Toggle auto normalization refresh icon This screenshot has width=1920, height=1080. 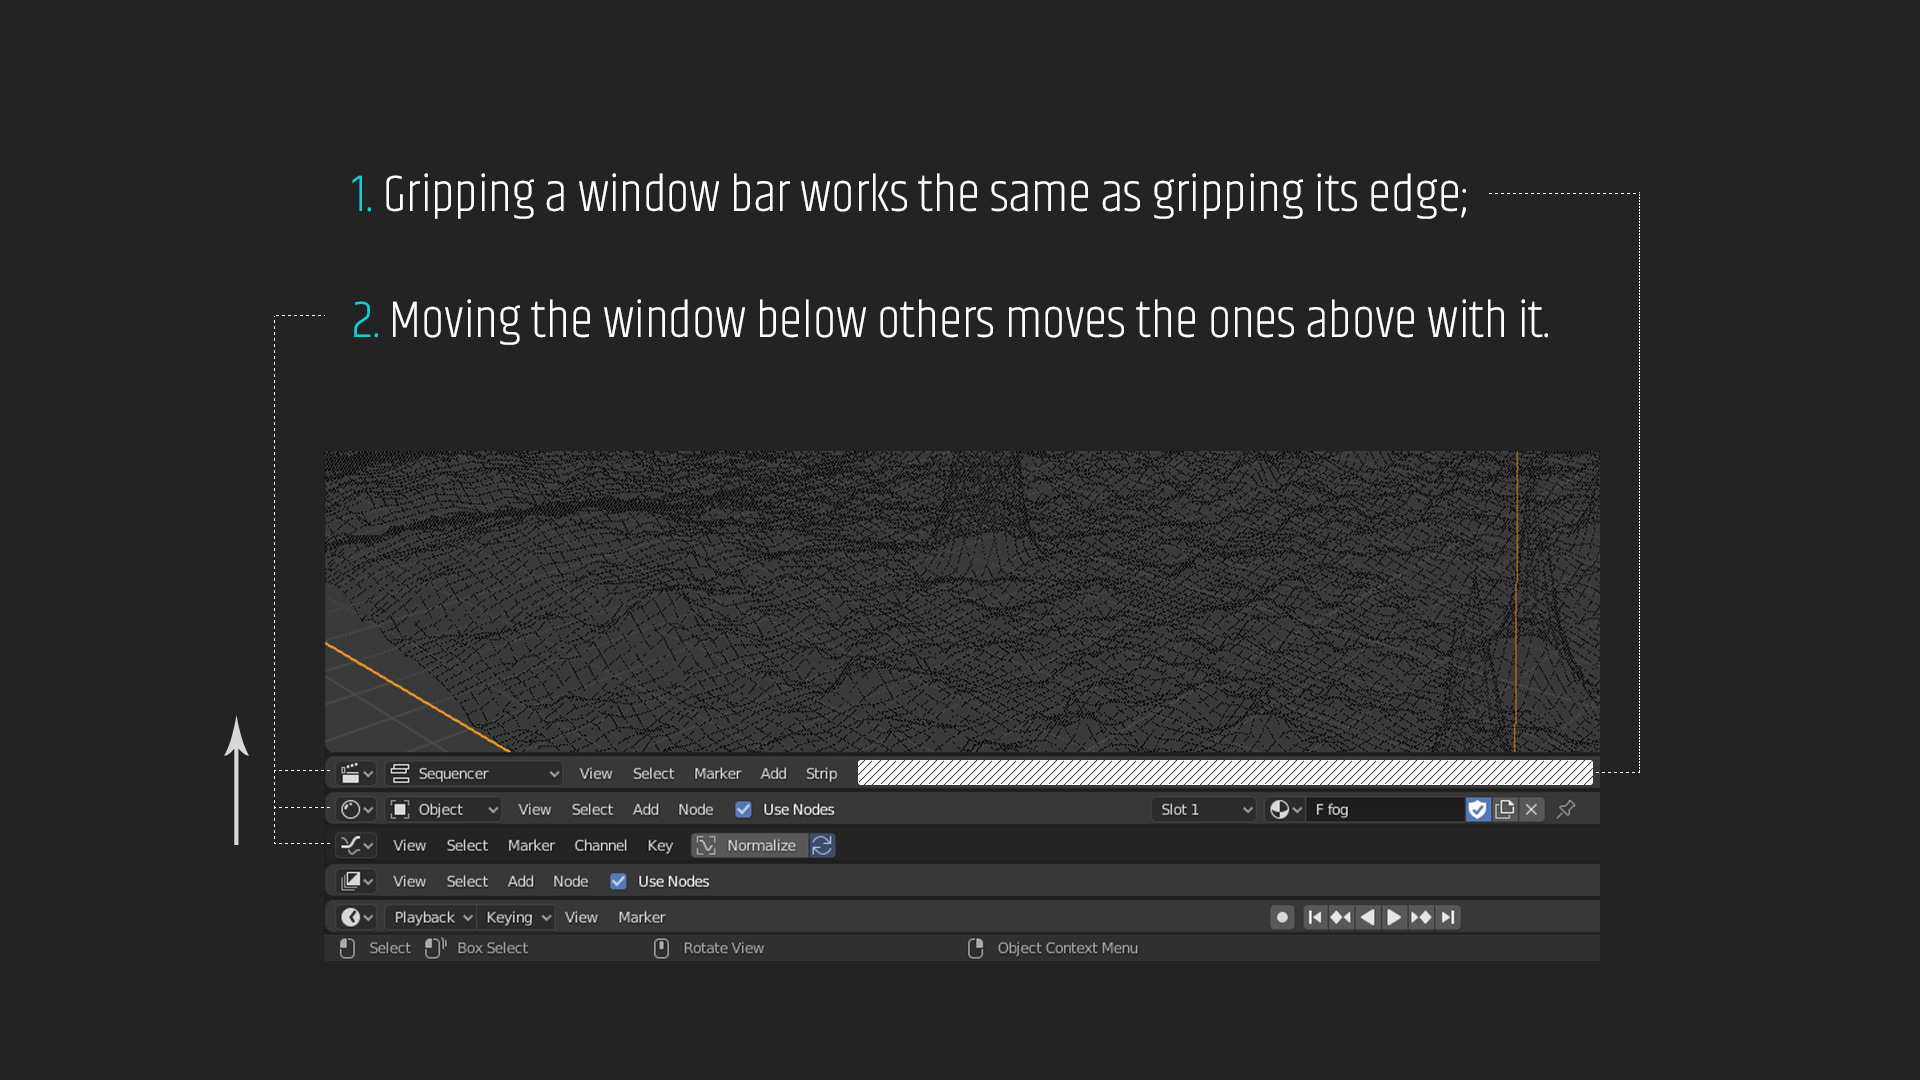tap(822, 845)
